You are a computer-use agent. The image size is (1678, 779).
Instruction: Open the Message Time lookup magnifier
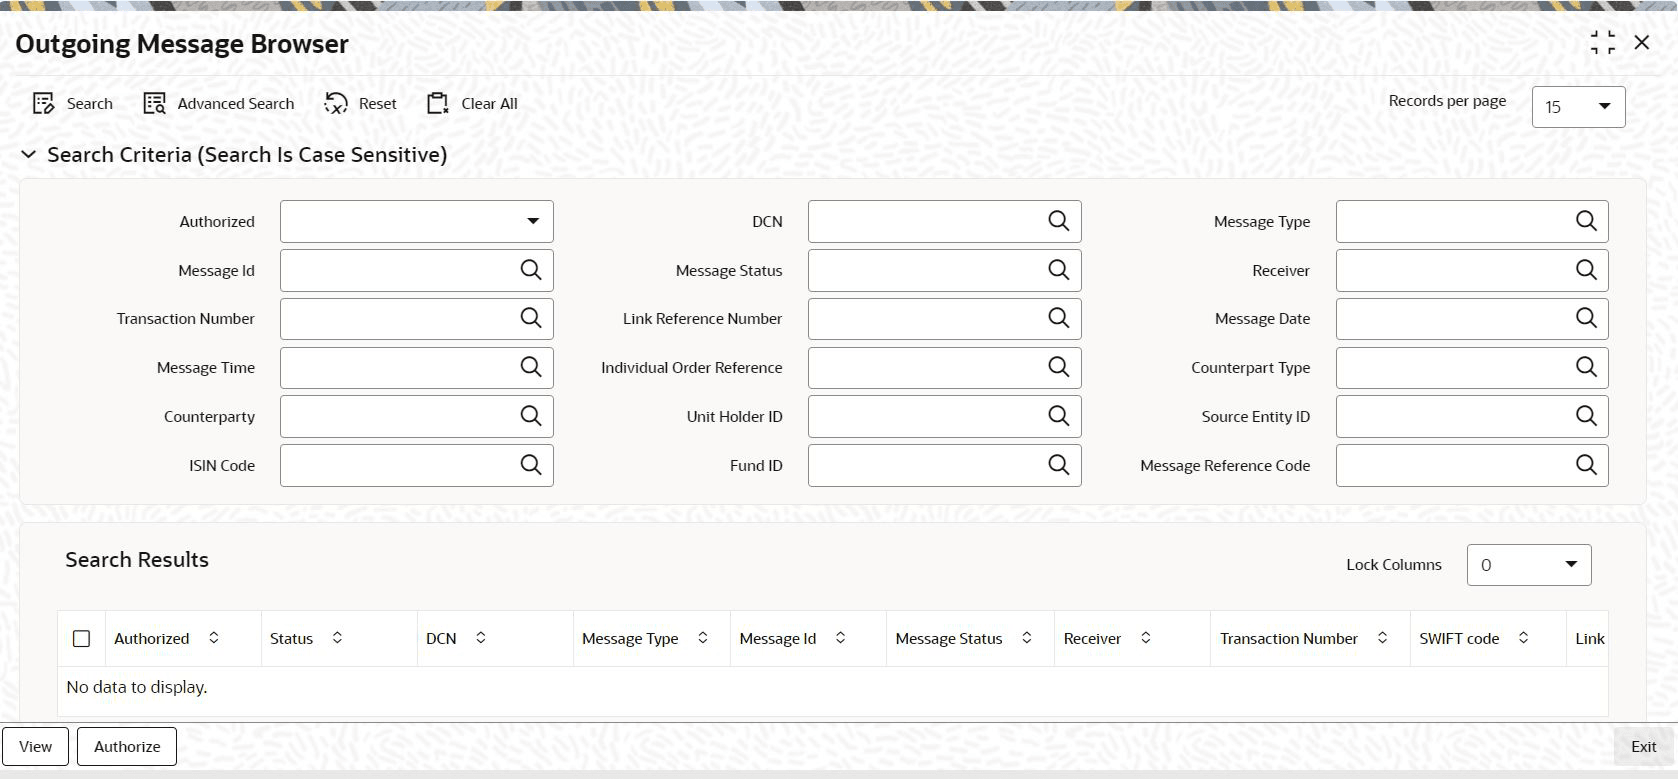tap(531, 367)
